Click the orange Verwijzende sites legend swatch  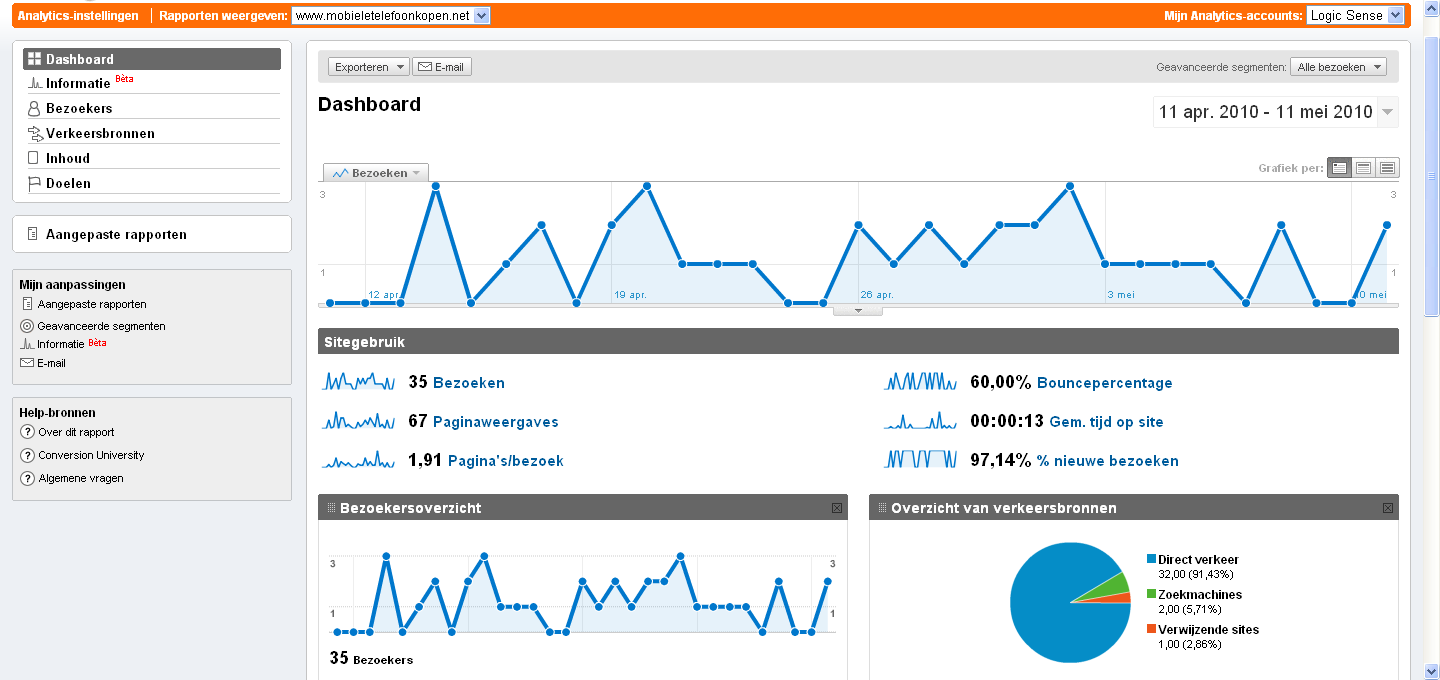click(1152, 629)
